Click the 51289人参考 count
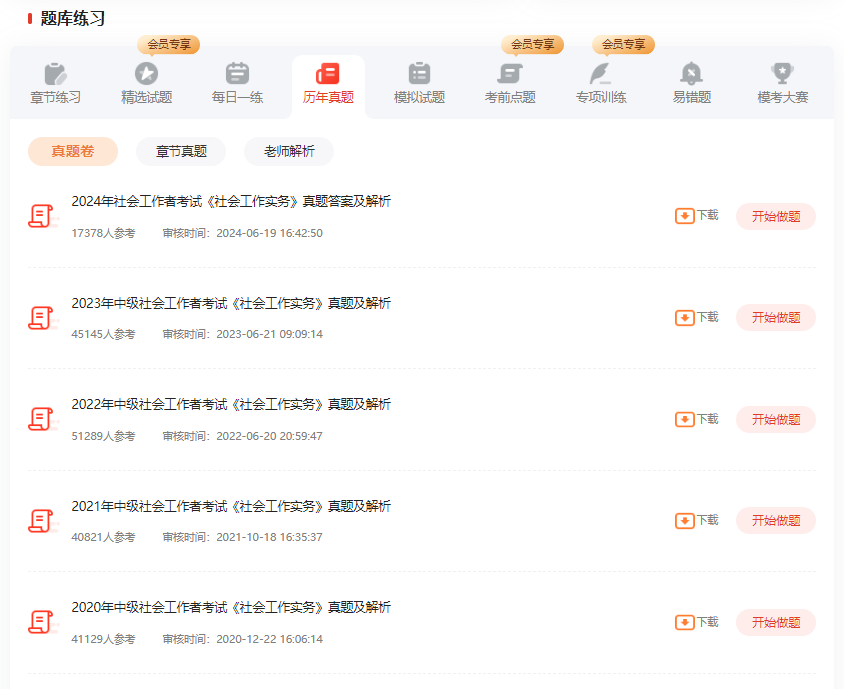The height and width of the screenshot is (689, 844). [103, 436]
